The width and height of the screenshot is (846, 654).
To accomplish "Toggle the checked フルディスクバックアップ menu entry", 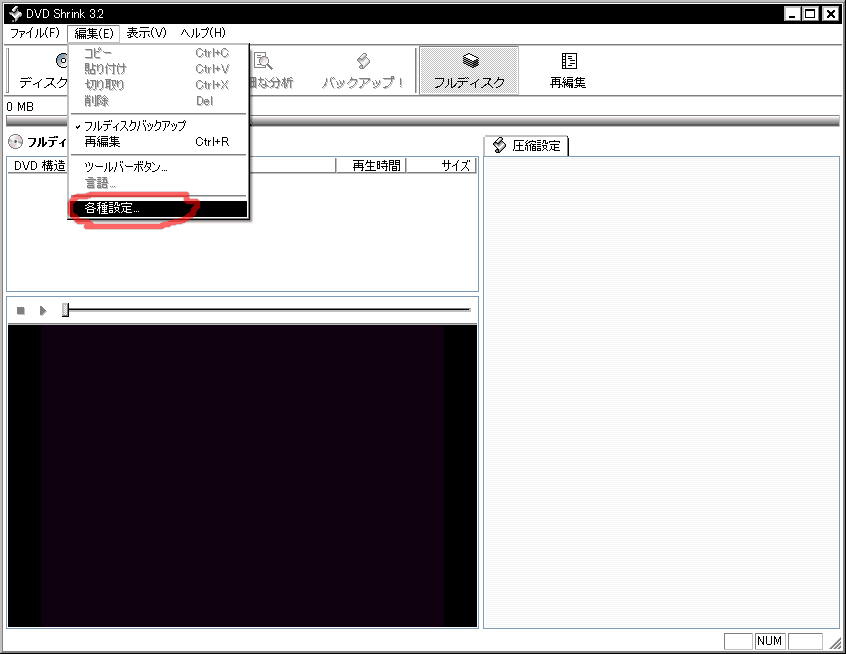I will pyautogui.click(x=159, y=126).
